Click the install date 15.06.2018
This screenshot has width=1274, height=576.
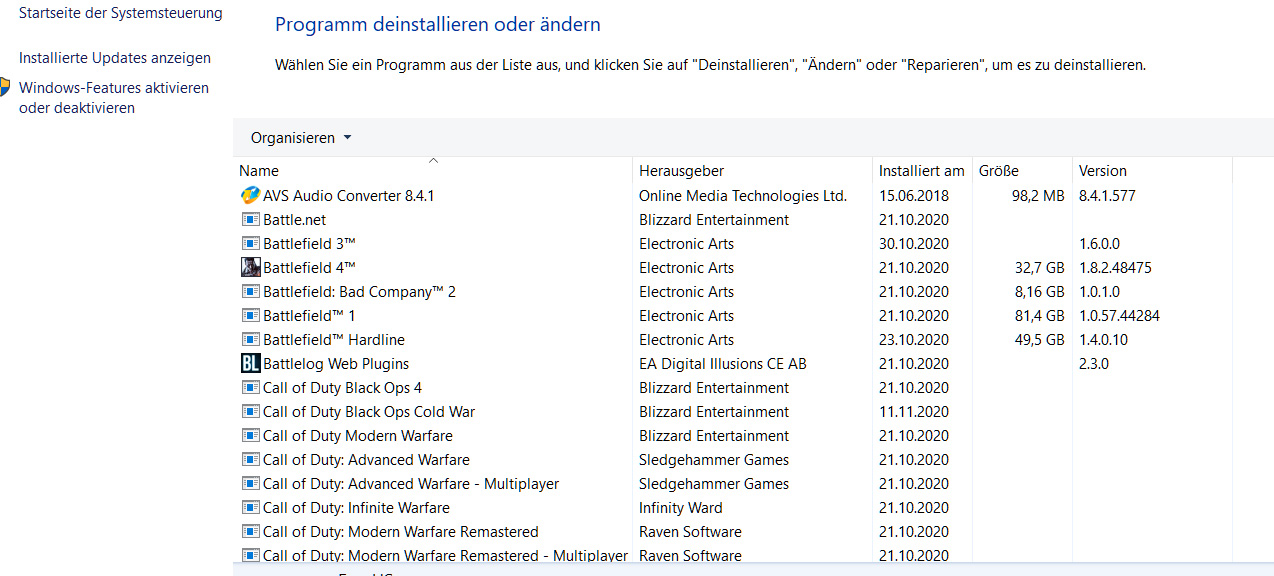tap(914, 196)
